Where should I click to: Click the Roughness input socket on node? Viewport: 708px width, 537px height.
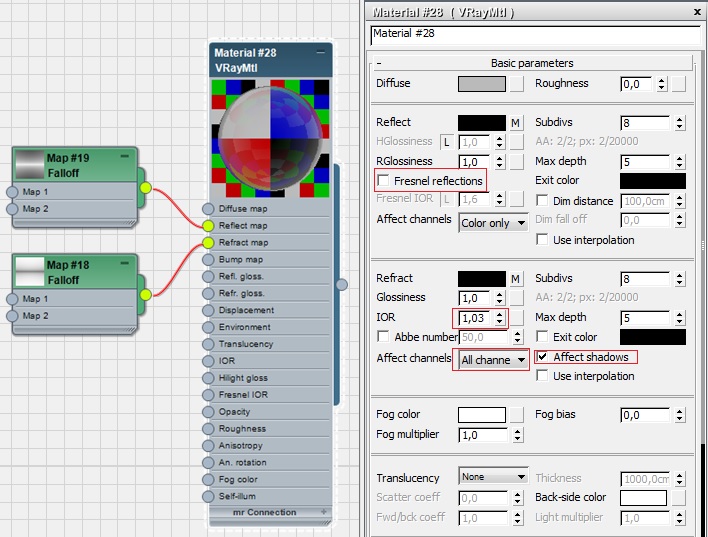click(x=208, y=429)
